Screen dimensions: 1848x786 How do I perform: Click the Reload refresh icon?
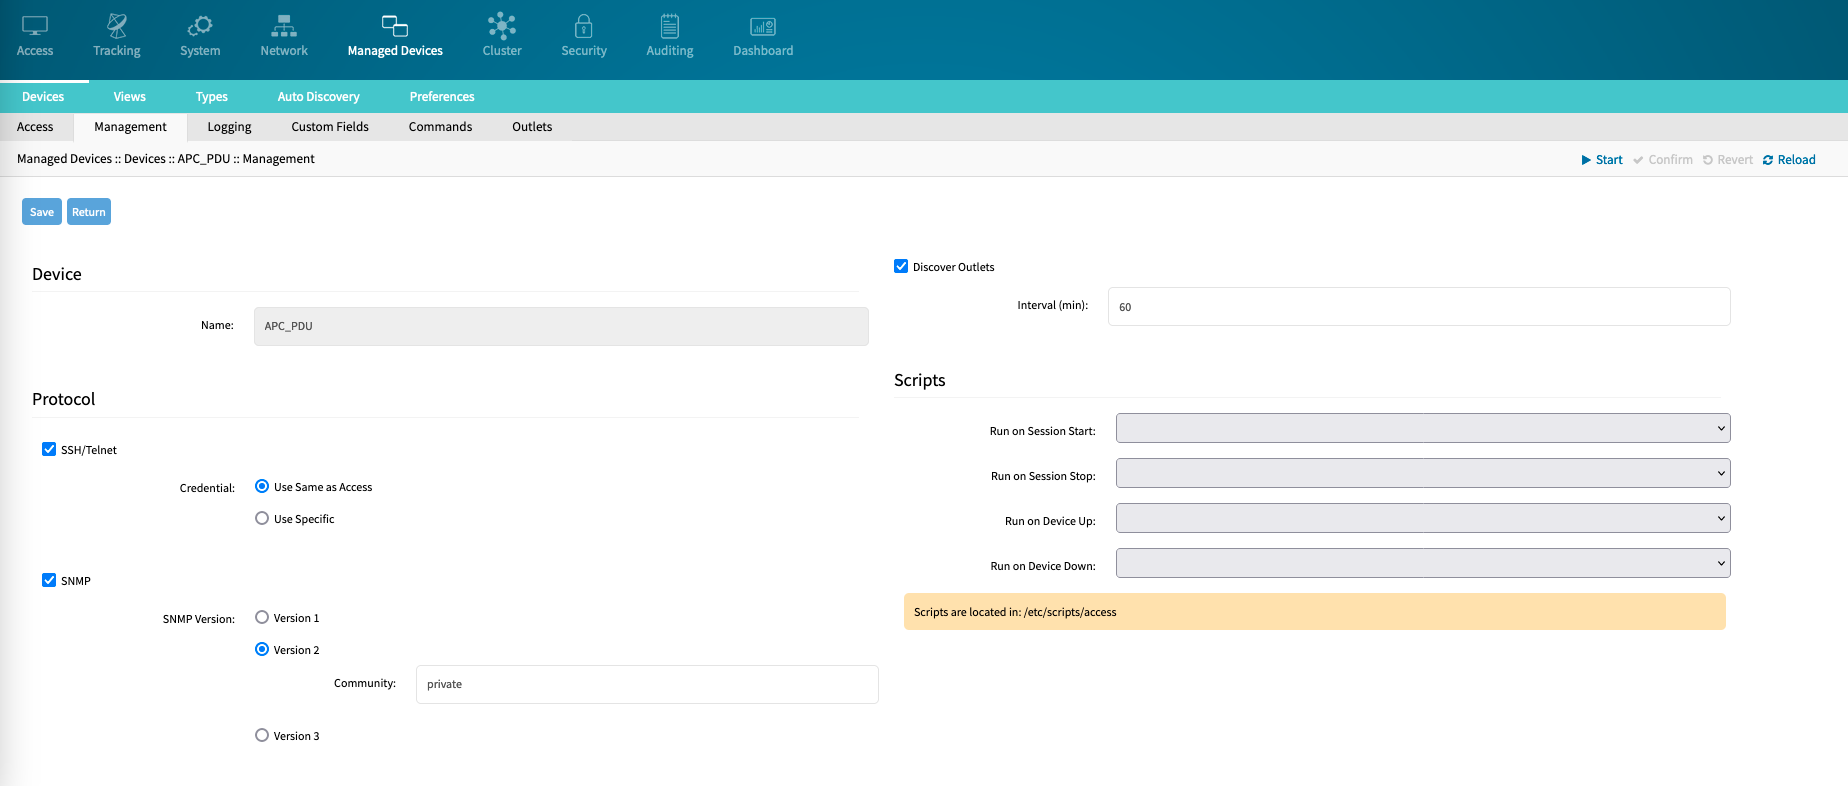[1768, 160]
